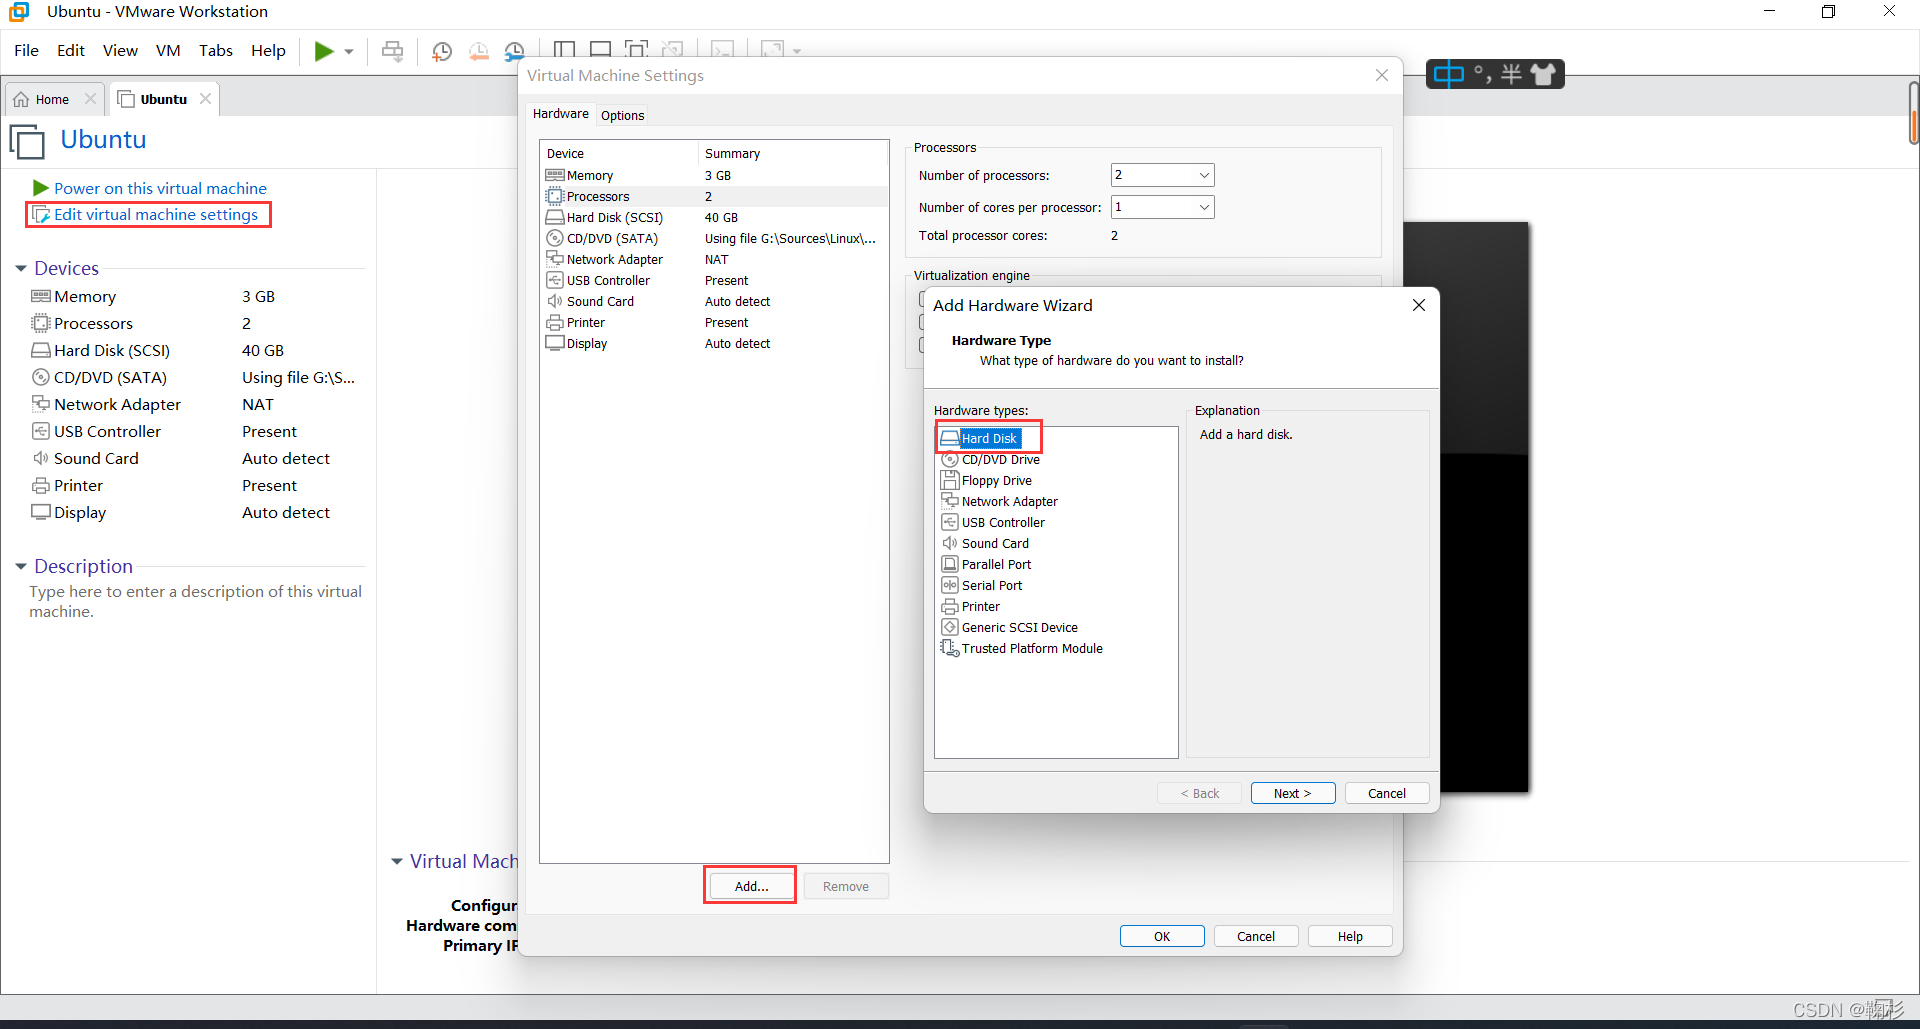Collapse the Description section

point(21,566)
